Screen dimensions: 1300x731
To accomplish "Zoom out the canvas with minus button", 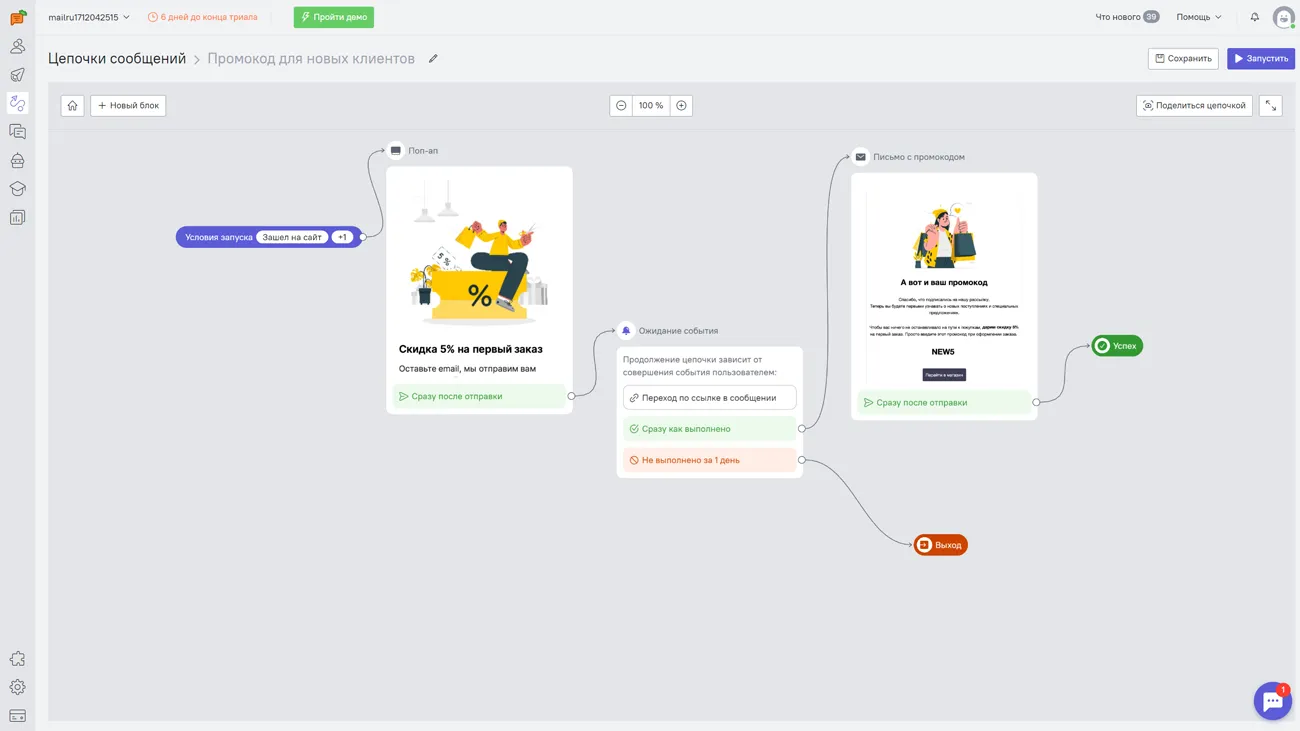I will (x=621, y=106).
